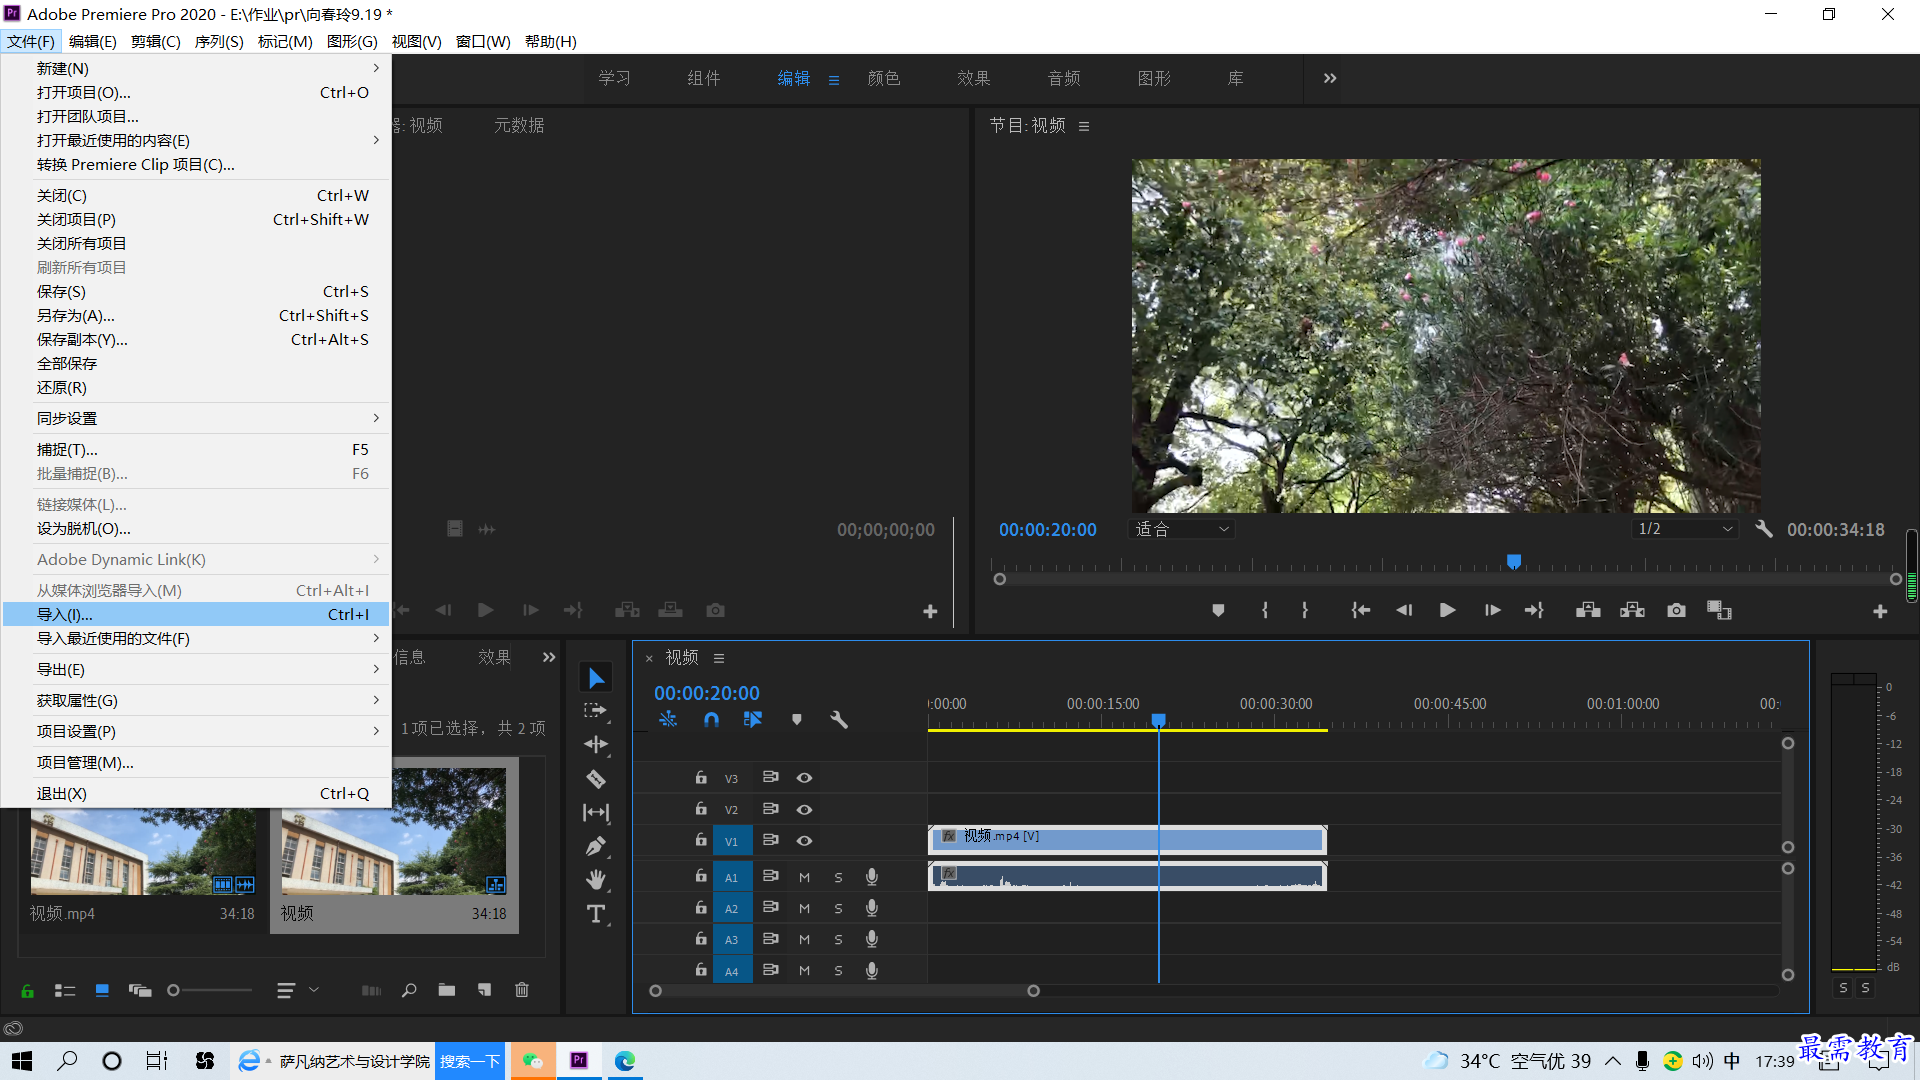This screenshot has height=1080, width=1920.
Task: Add marker in timeline header
Action: click(797, 720)
